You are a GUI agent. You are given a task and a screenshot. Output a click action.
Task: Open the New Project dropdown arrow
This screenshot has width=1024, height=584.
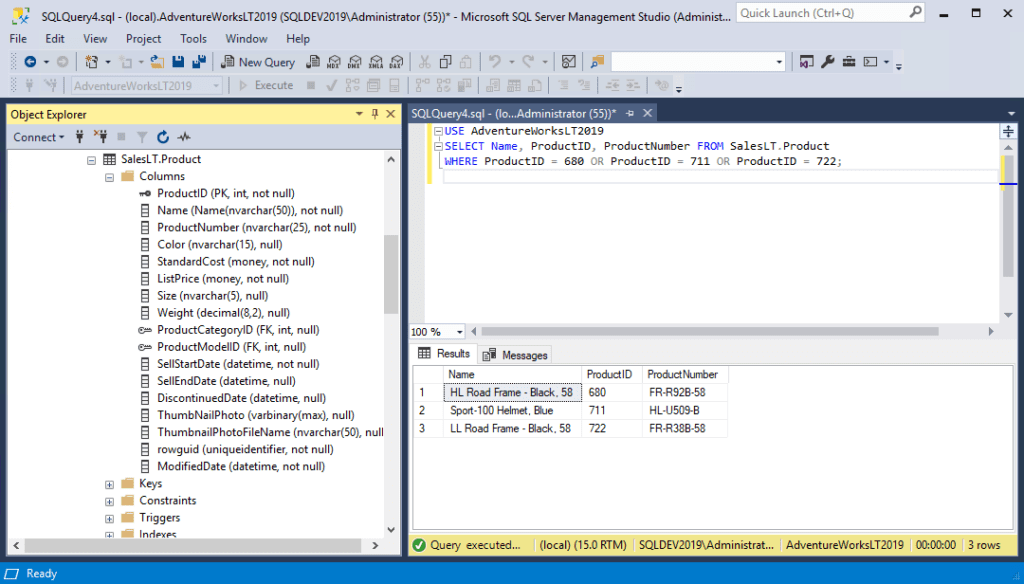click(108, 62)
